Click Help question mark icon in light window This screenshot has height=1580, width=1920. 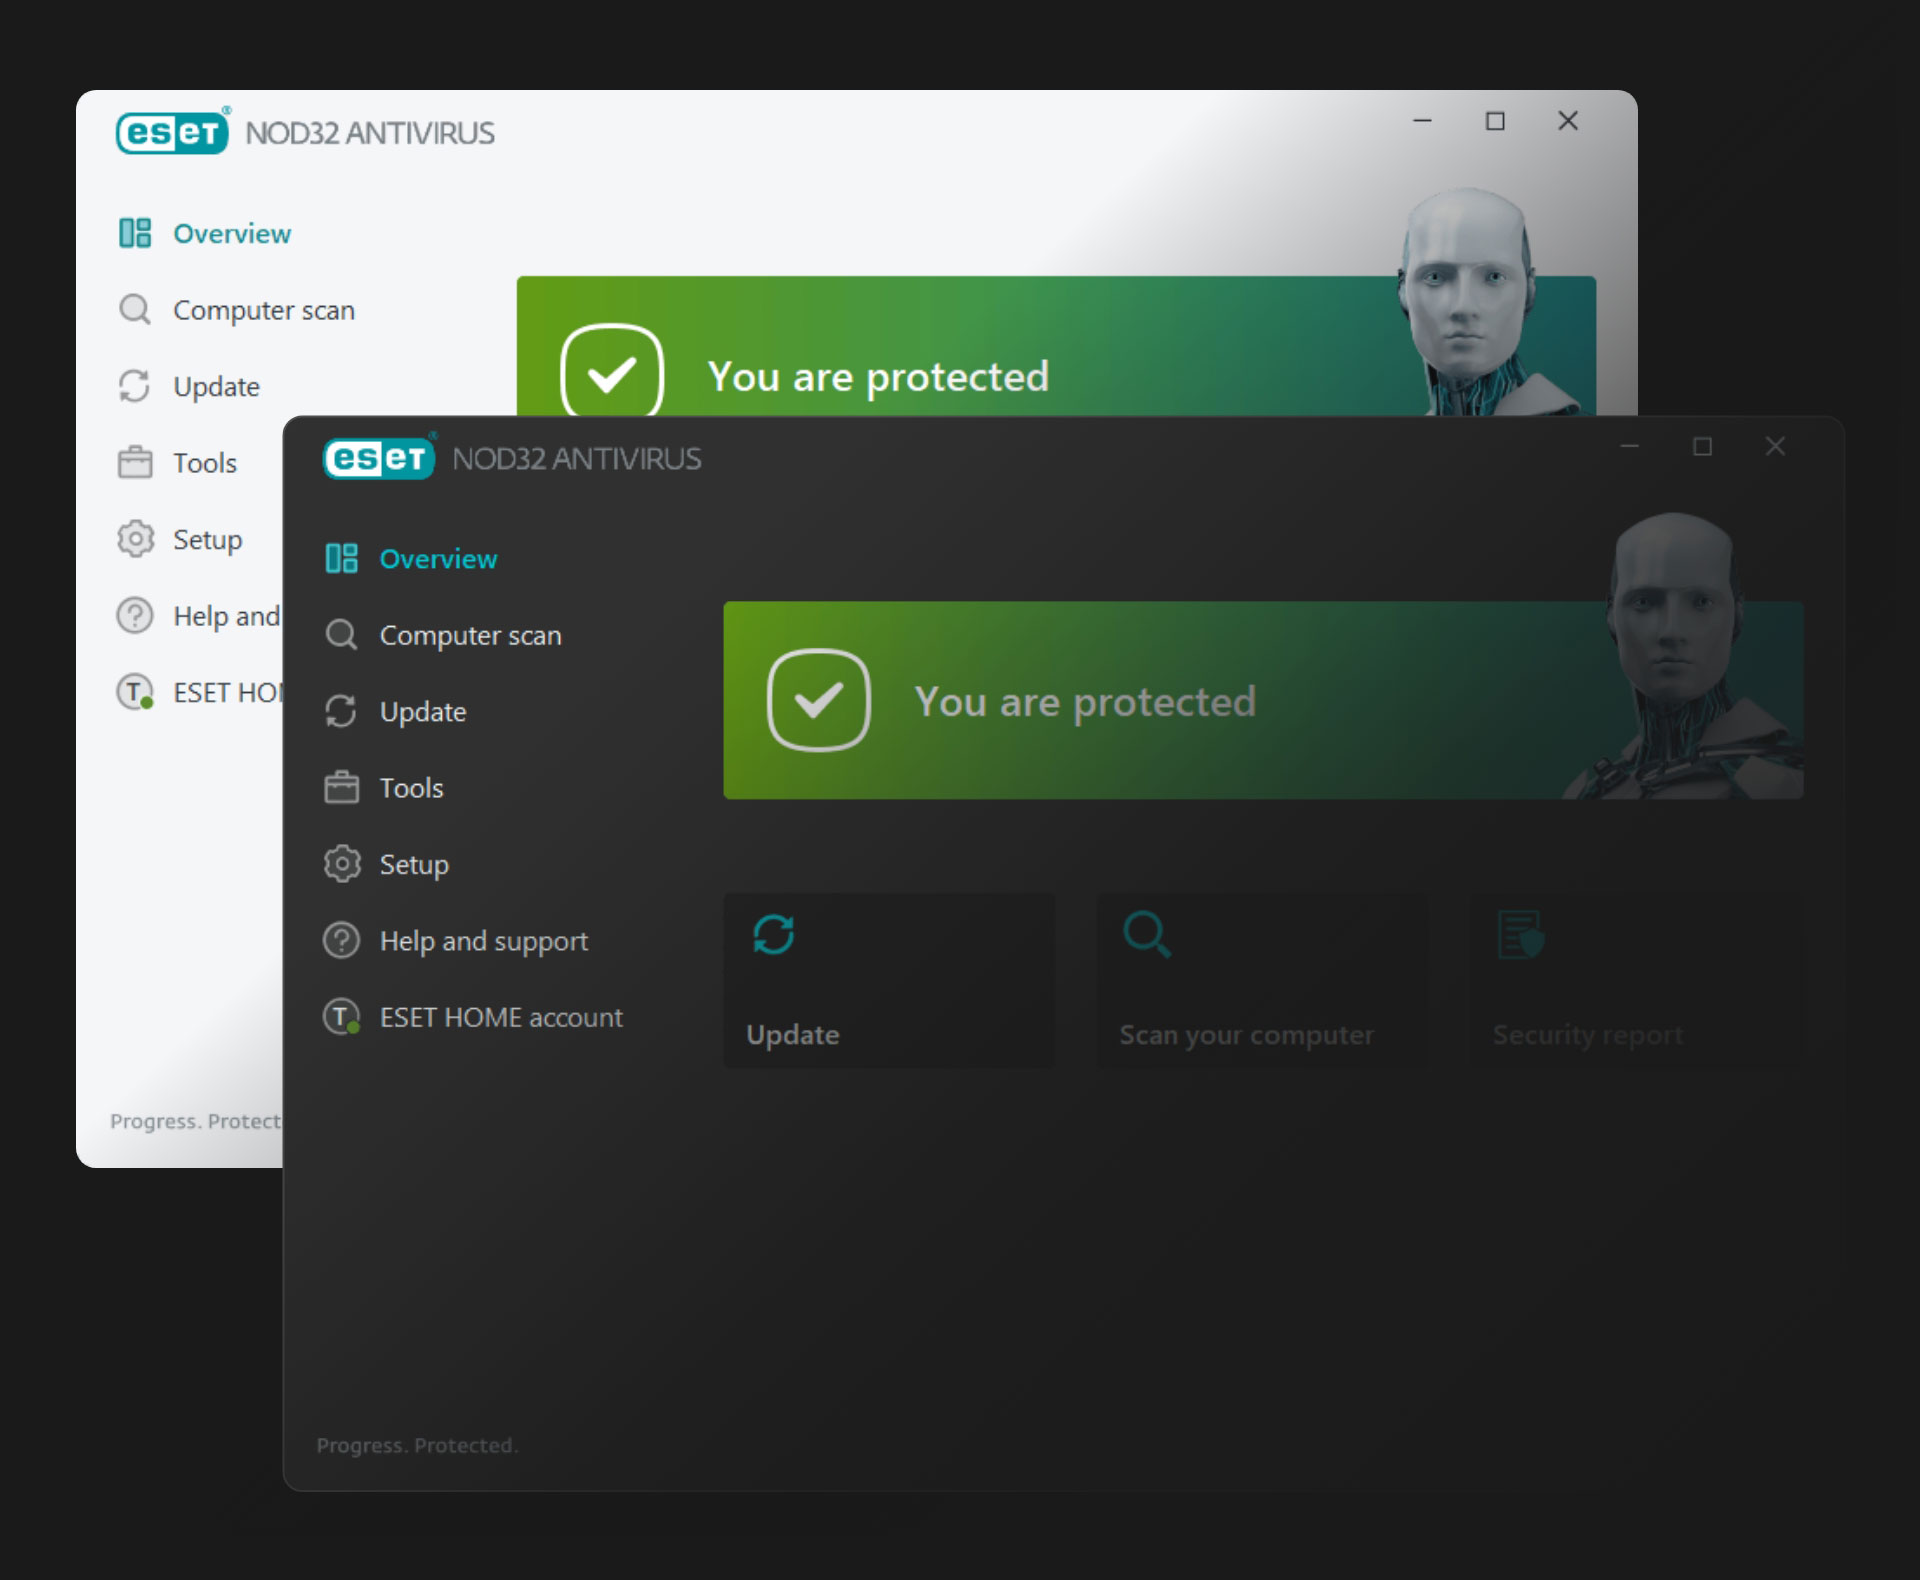point(135,615)
